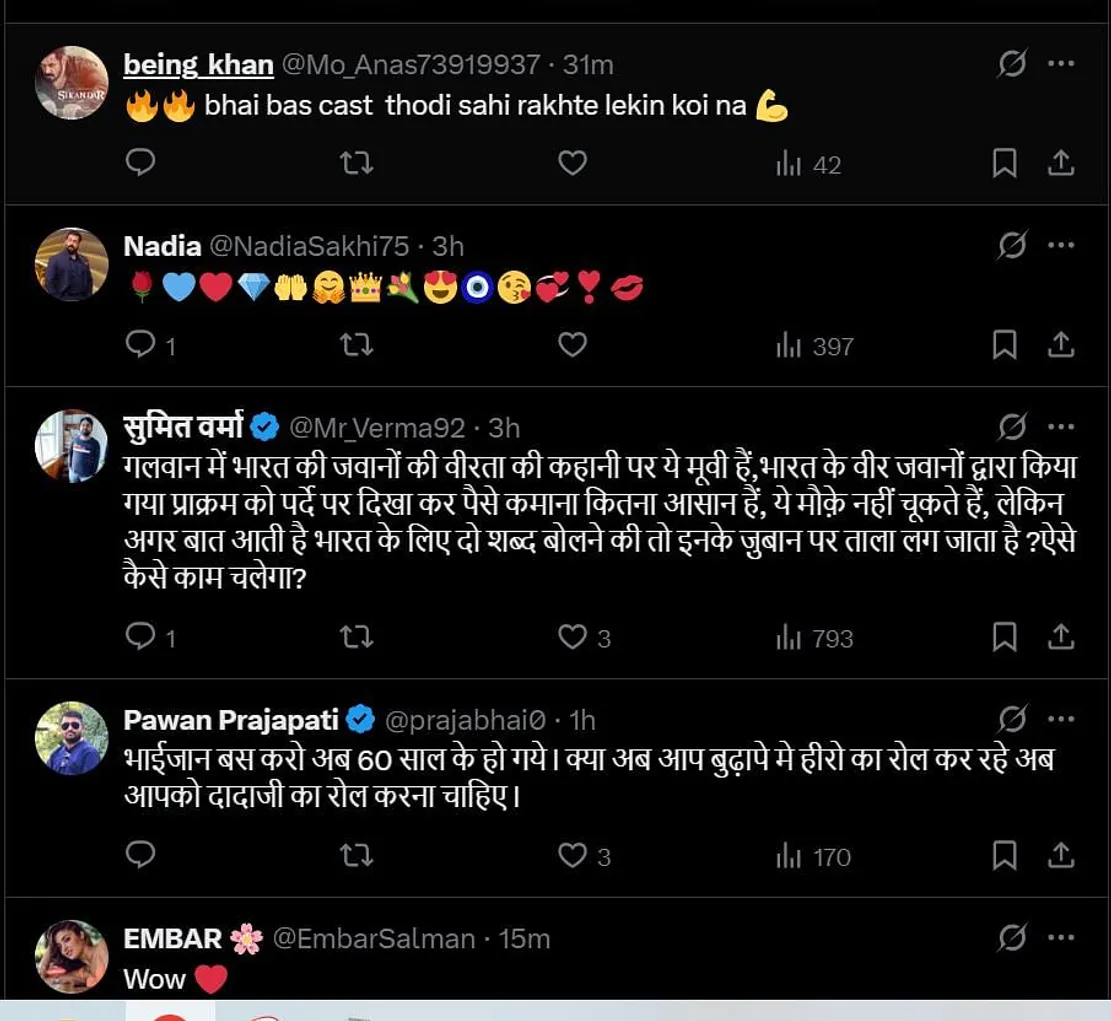Bookmark Pawan Prajapati's tweet
The image size is (1111, 1021).
point(1005,856)
